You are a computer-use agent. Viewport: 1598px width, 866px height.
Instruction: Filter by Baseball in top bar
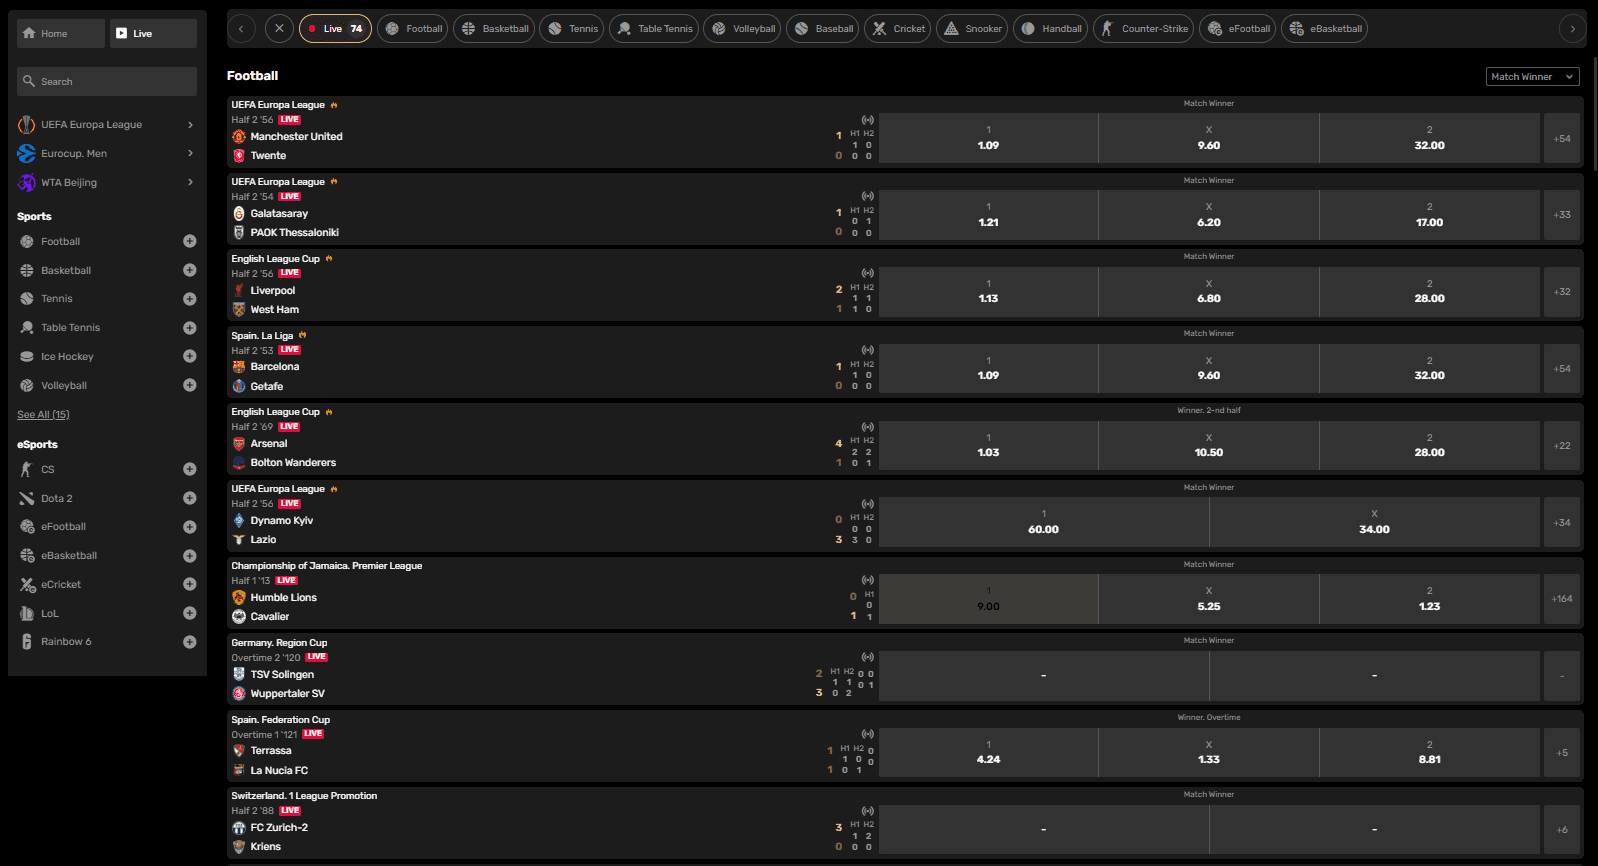point(823,29)
